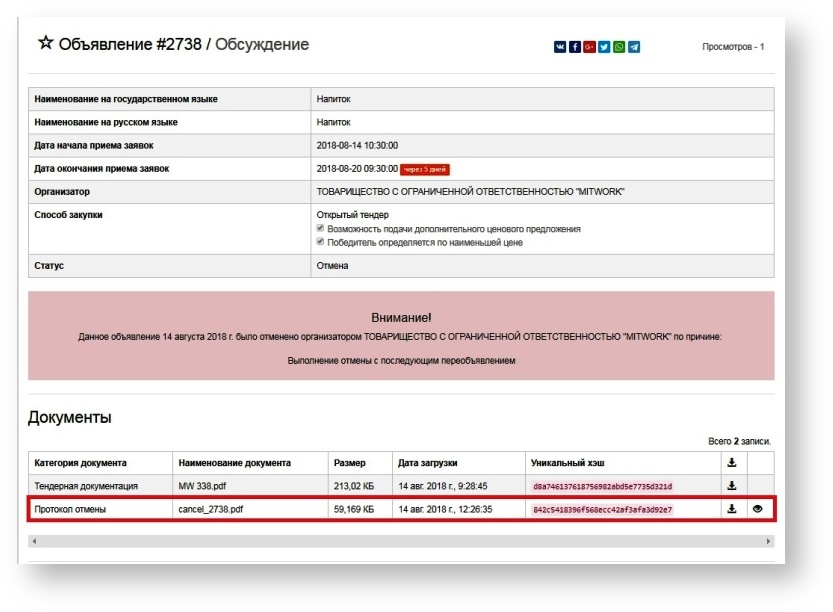Download cancel_2738.pdf file

pyautogui.click(x=732, y=509)
